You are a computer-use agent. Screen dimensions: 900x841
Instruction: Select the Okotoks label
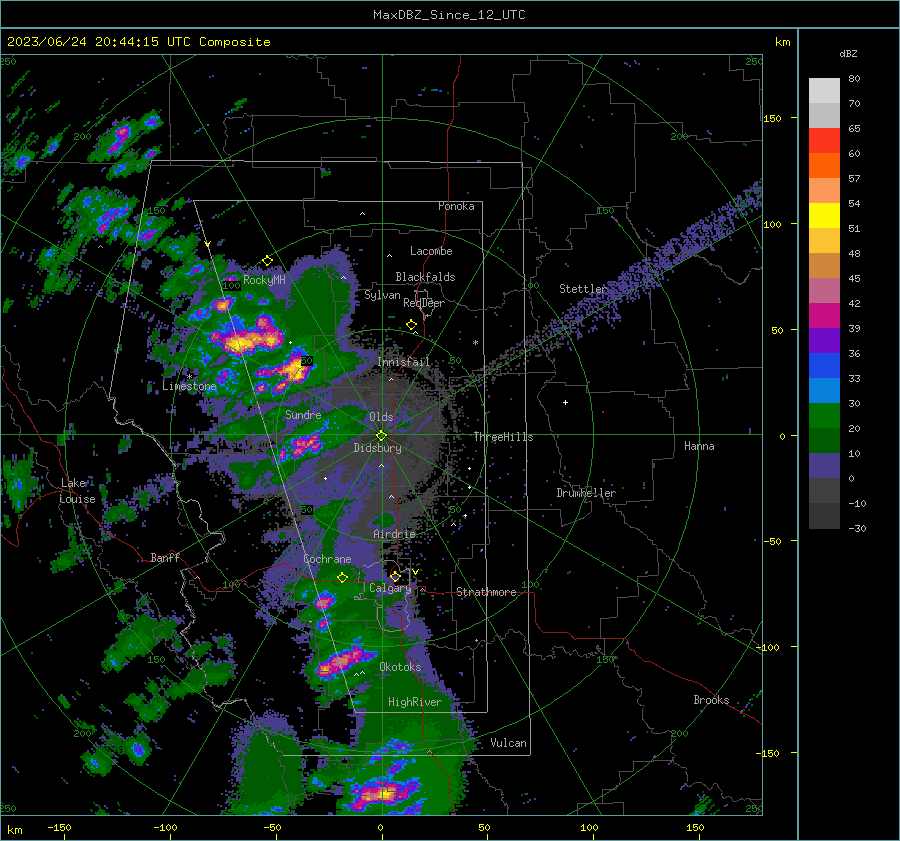[400, 667]
